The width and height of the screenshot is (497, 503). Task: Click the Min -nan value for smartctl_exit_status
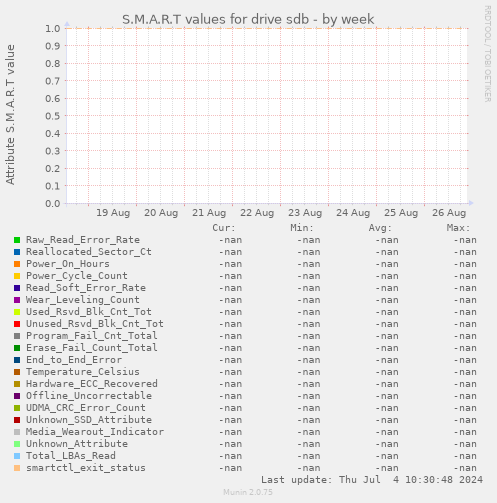coord(309,468)
